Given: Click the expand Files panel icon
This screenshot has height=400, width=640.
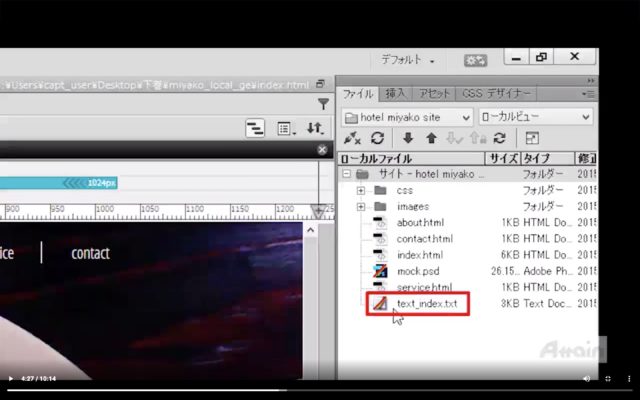Looking at the screenshot, I should tap(532, 138).
